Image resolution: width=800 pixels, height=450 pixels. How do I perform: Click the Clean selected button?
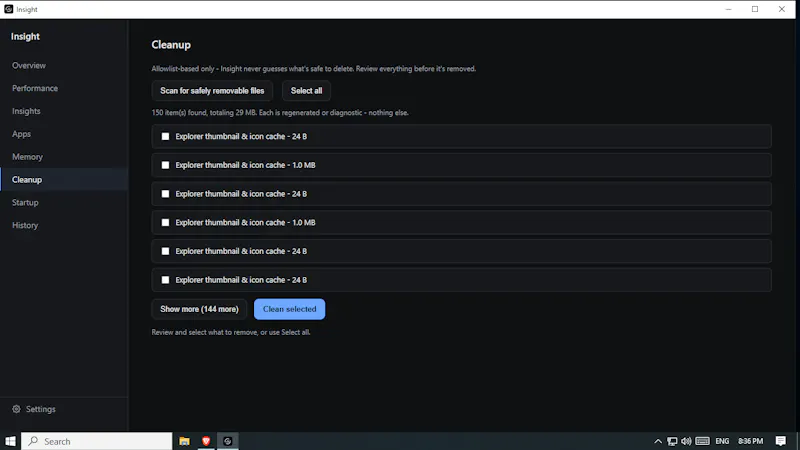(x=289, y=309)
